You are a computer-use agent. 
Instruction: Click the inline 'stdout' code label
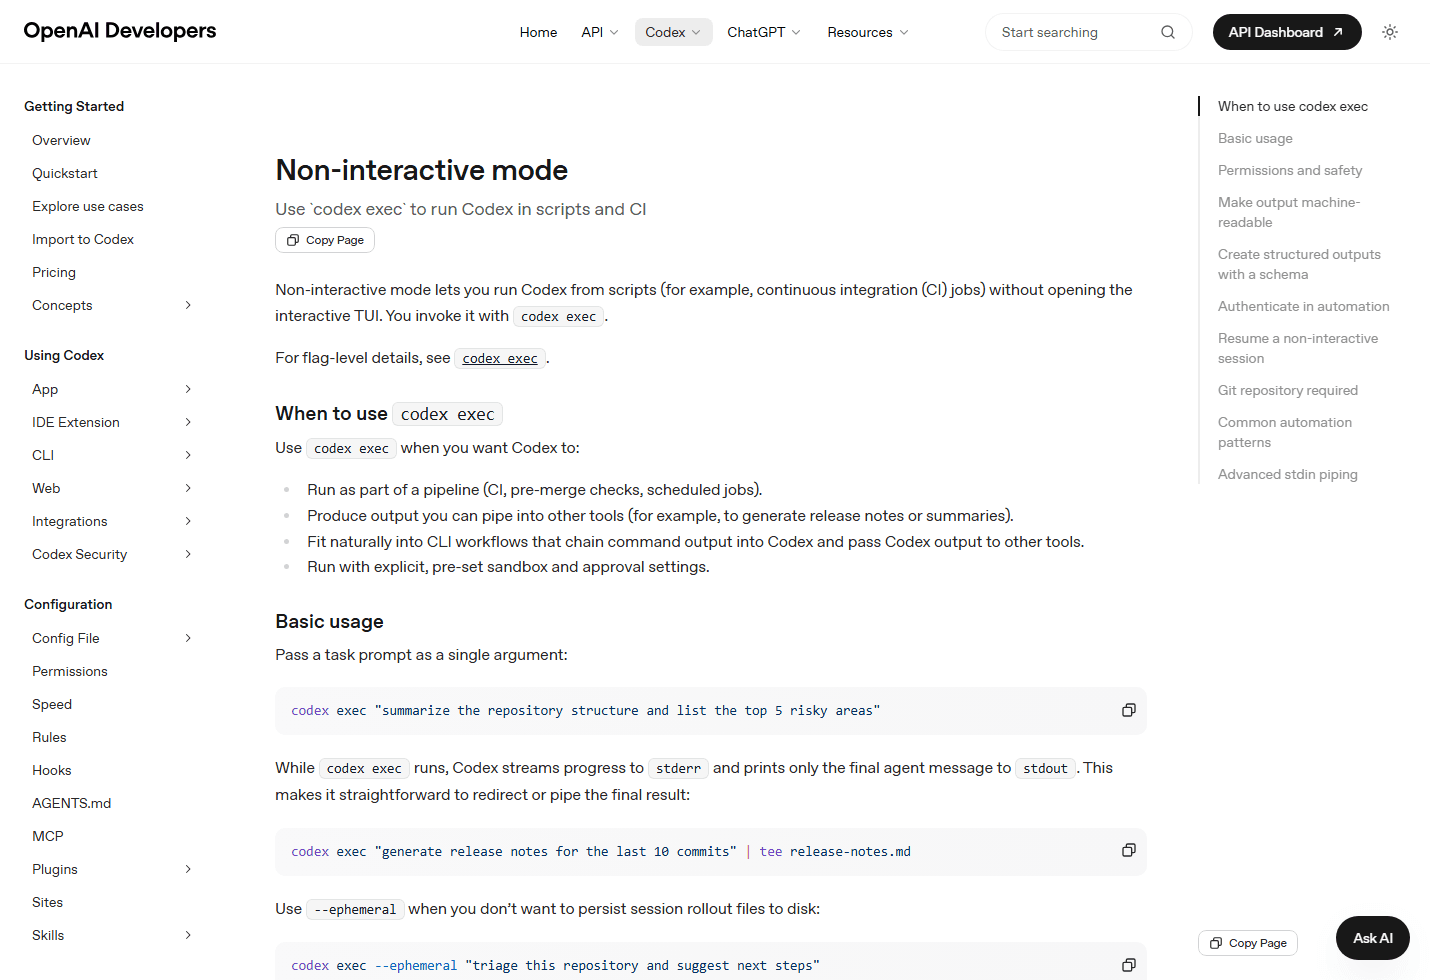point(1046,768)
